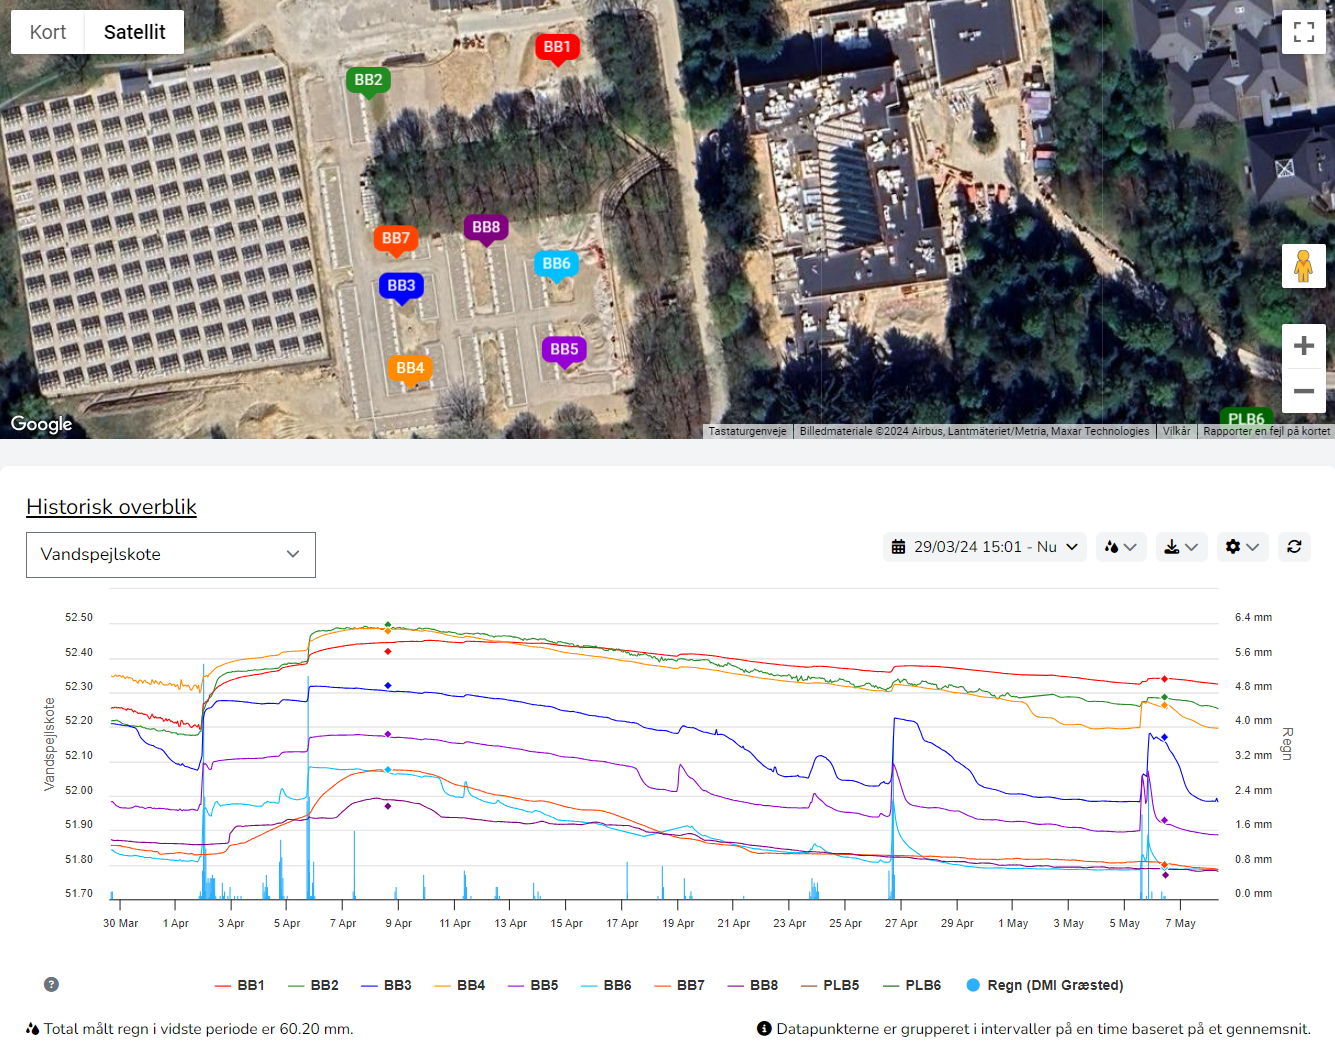Toggle BB7 series in chart legend
The image size is (1335, 1049).
pos(680,986)
